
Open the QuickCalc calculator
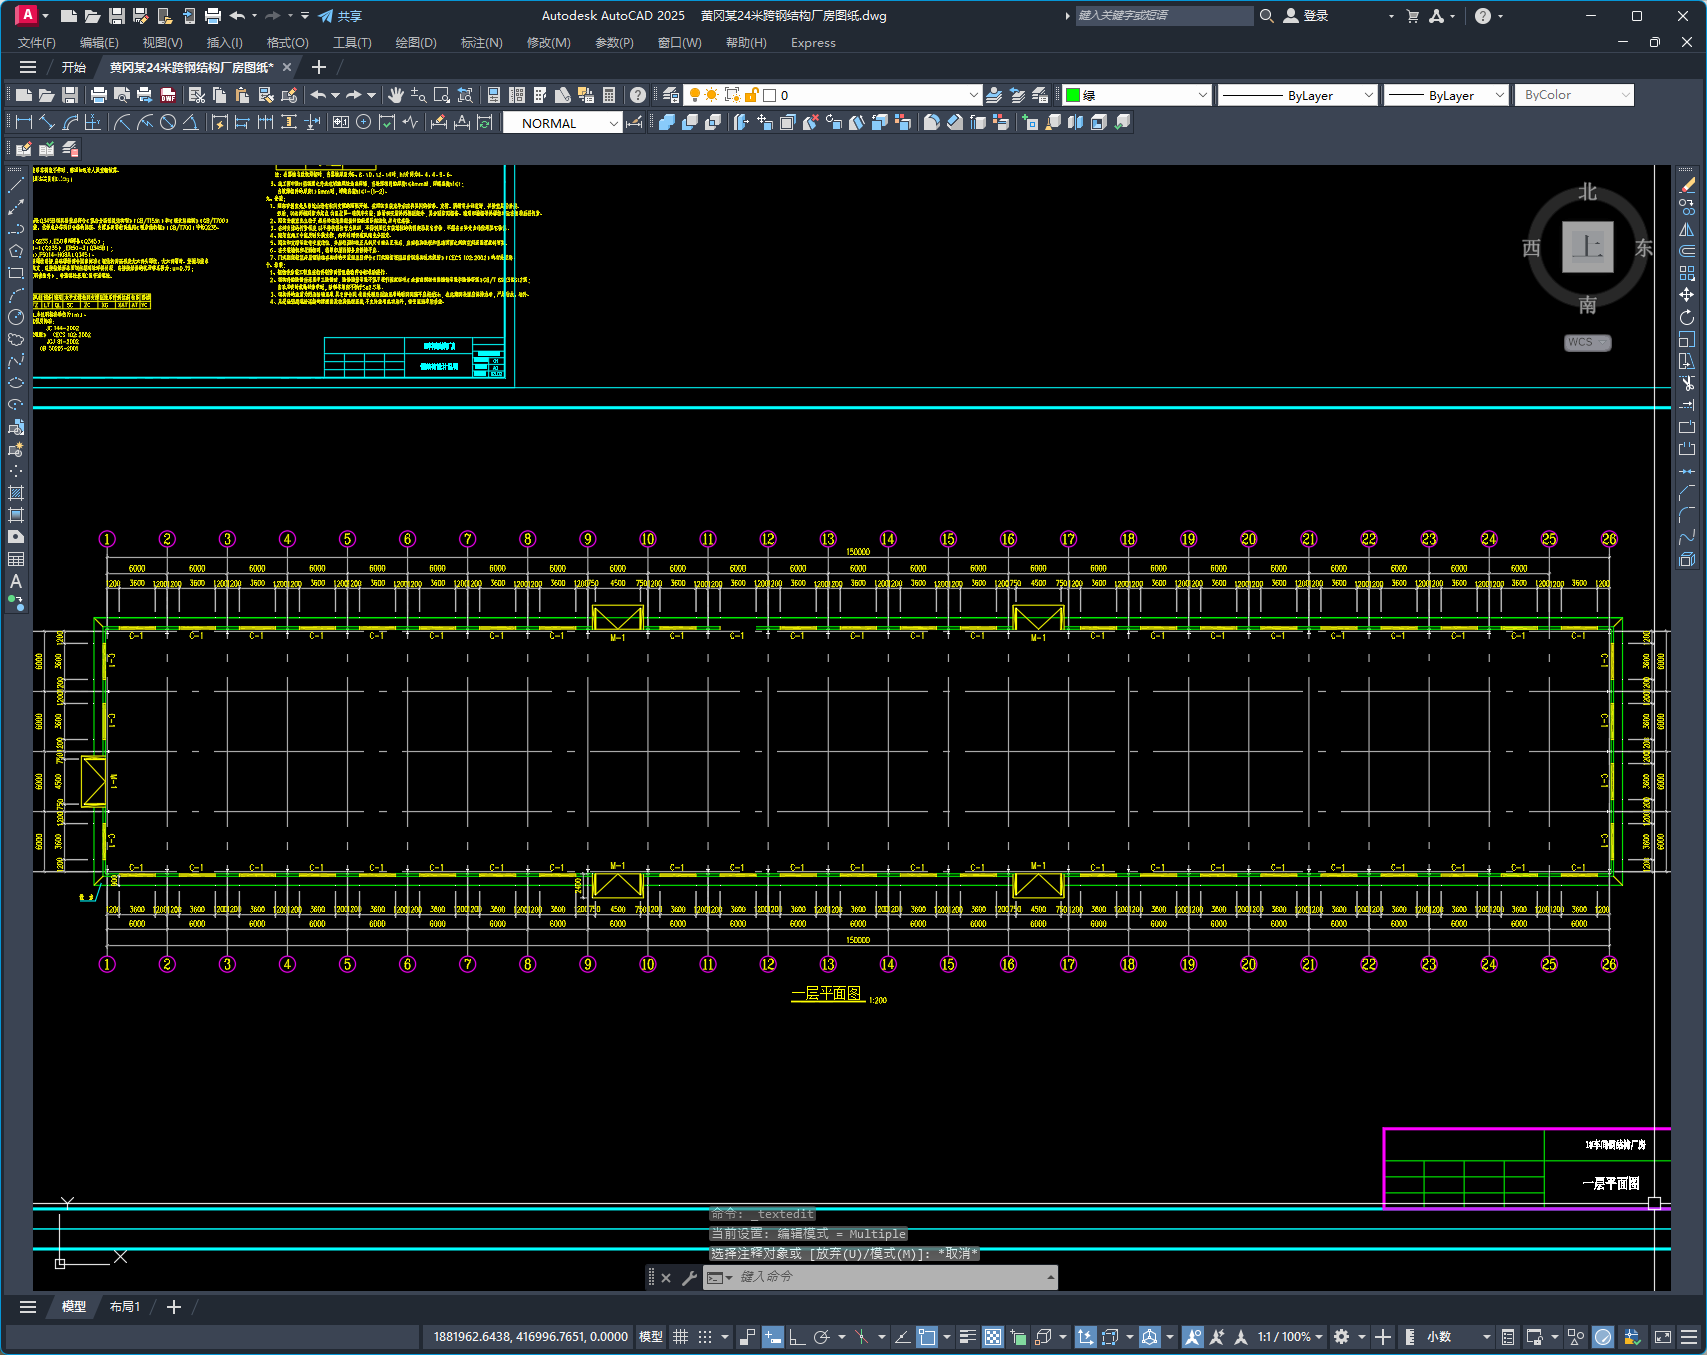click(609, 95)
